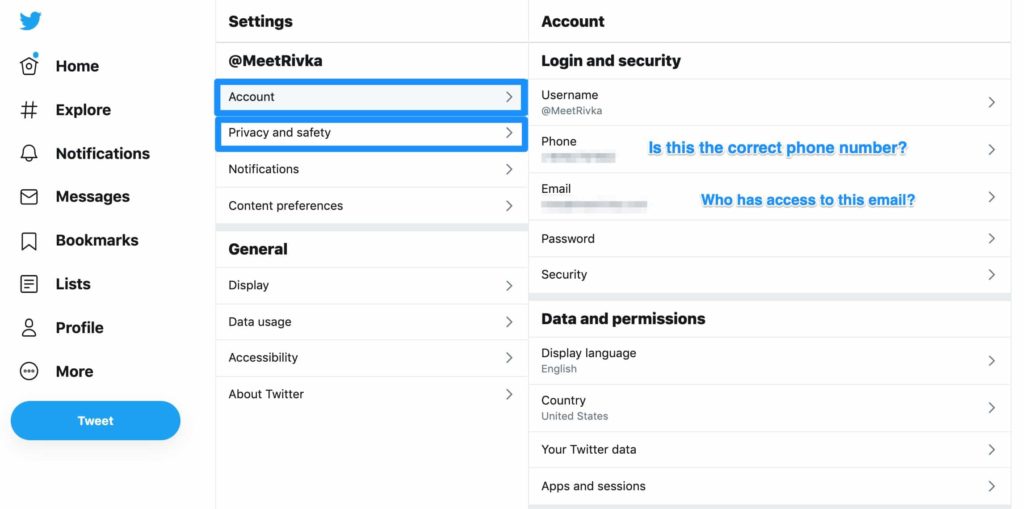Click the Messages envelope icon
1024x509 pixels.
[x=29, y=197]
